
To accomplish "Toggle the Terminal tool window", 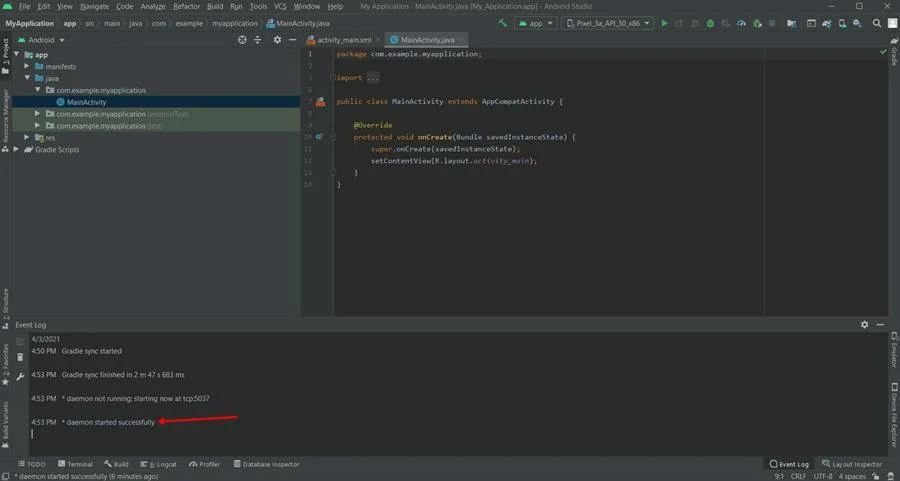I will [x=75, y=464].
